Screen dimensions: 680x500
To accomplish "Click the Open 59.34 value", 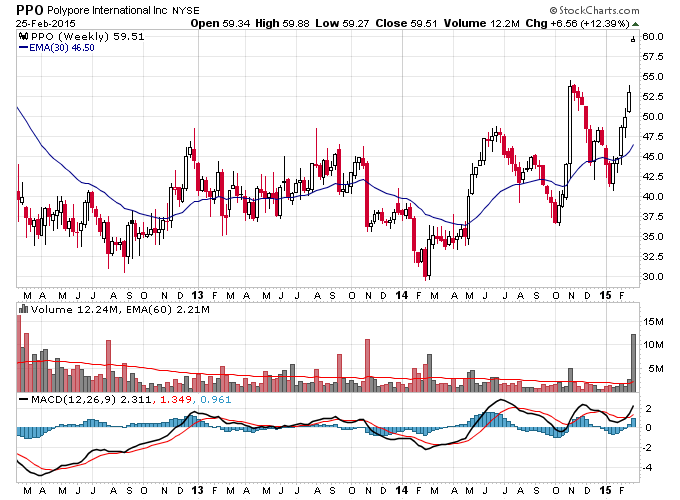I will [220, 23].
